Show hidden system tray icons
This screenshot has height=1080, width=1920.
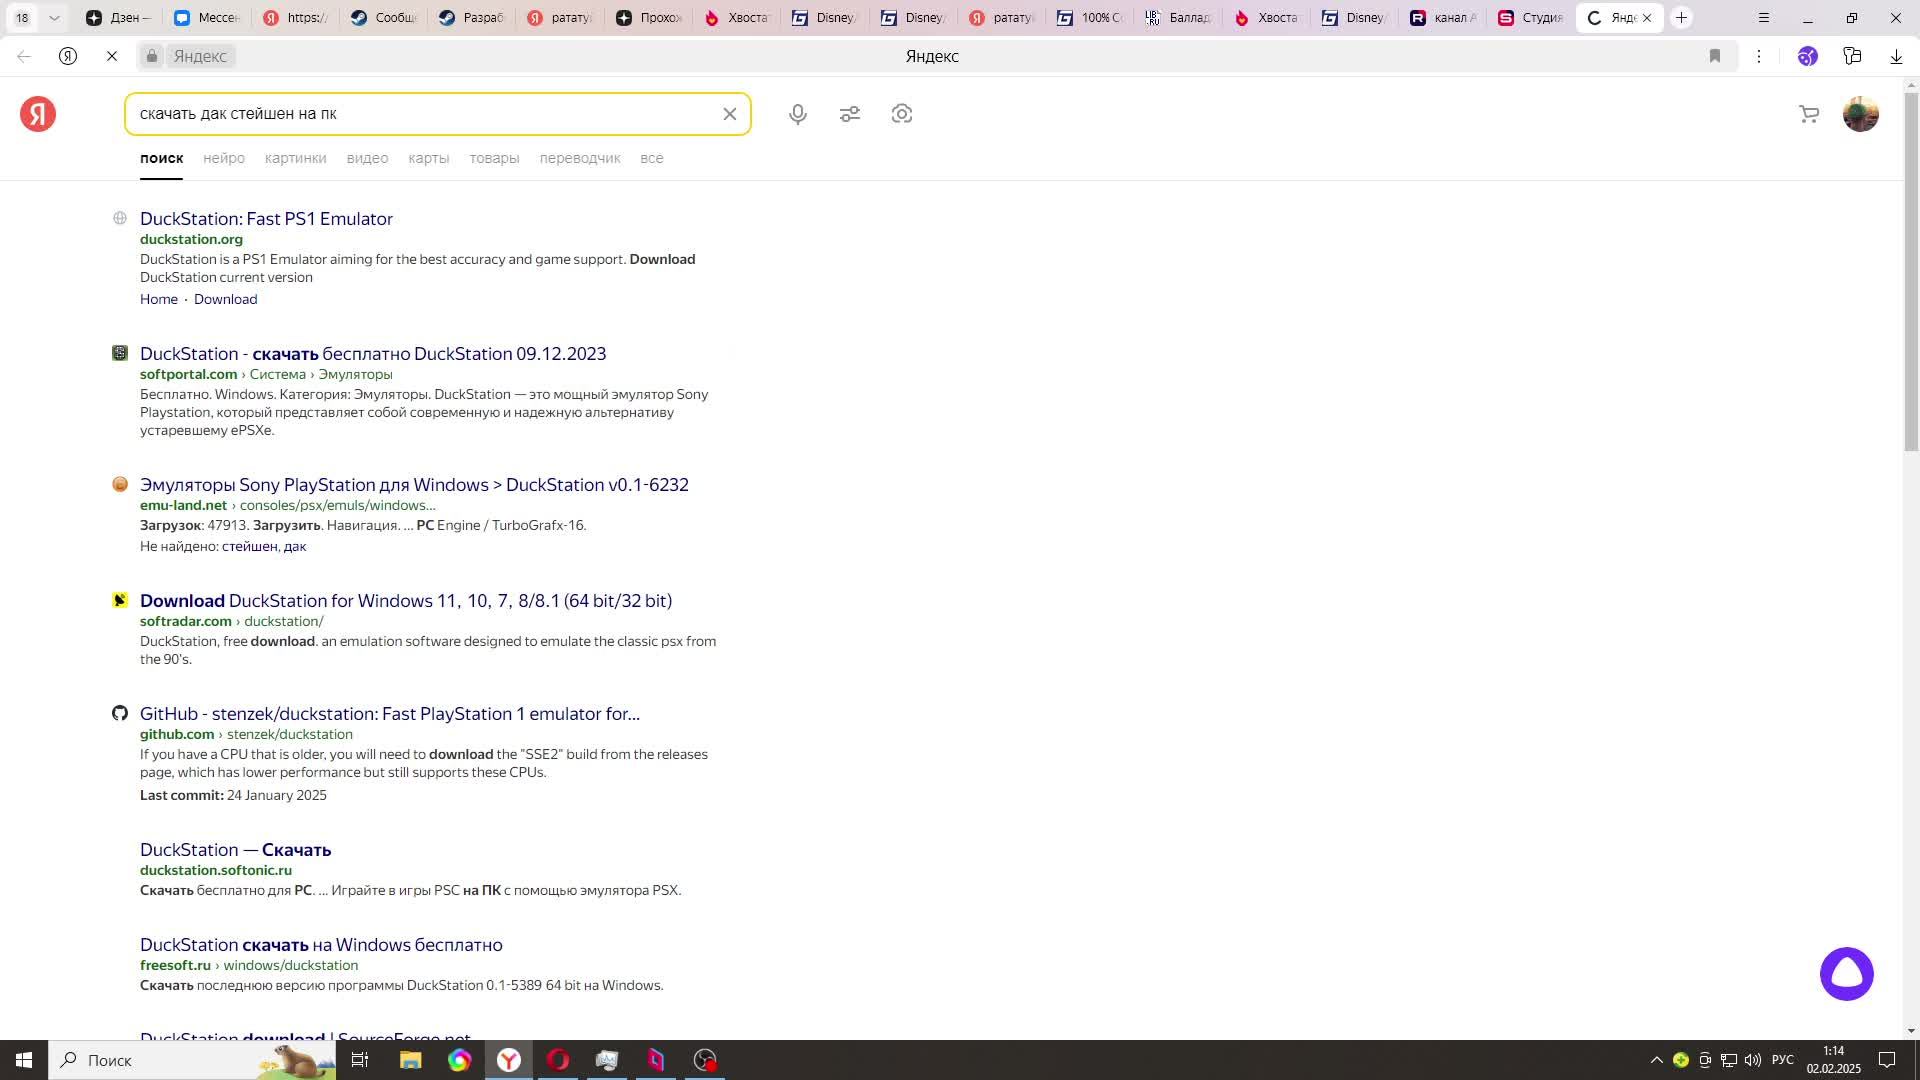(x=1656, y=1060)
